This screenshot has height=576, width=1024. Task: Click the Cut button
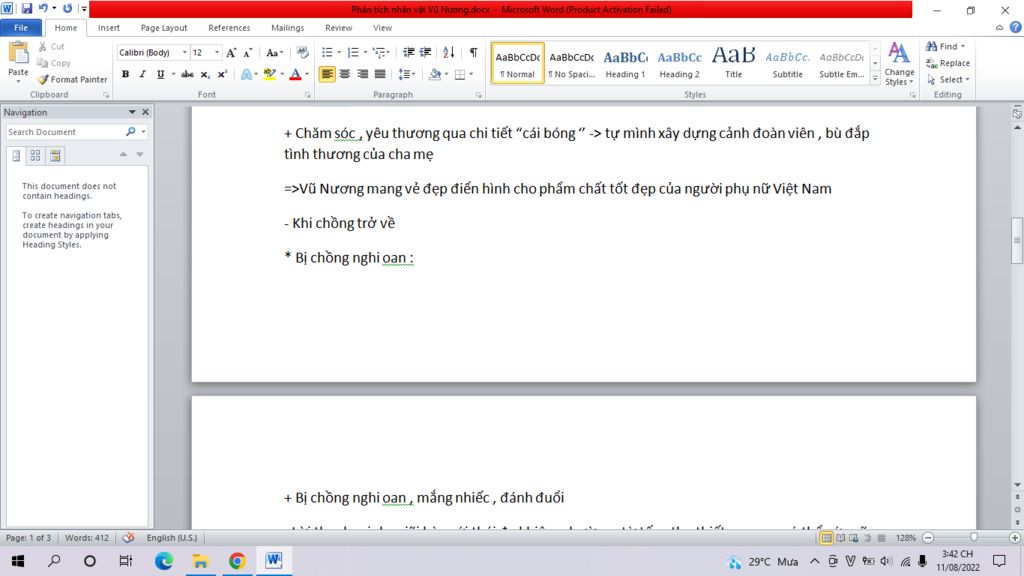(x=51, y=46)
